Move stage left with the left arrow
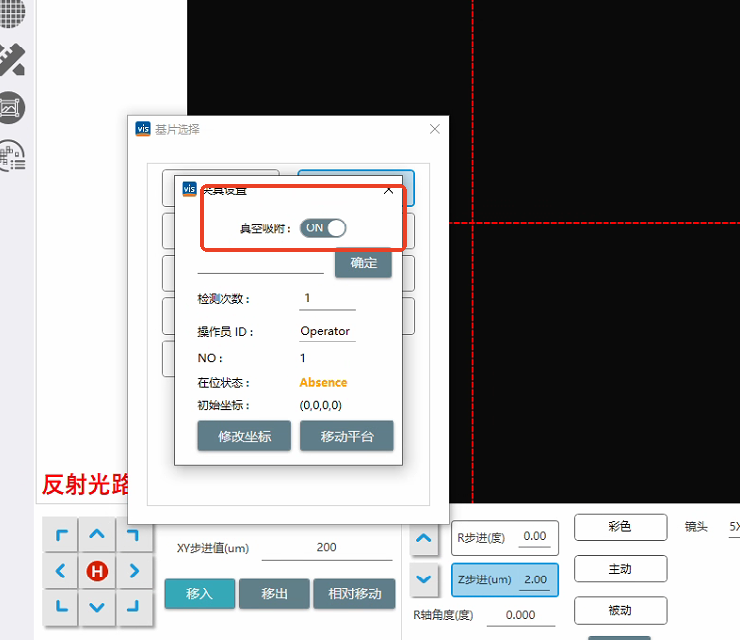Image resolution: width=740 pixels, height=640 pixels. click(x=61, y=571)
